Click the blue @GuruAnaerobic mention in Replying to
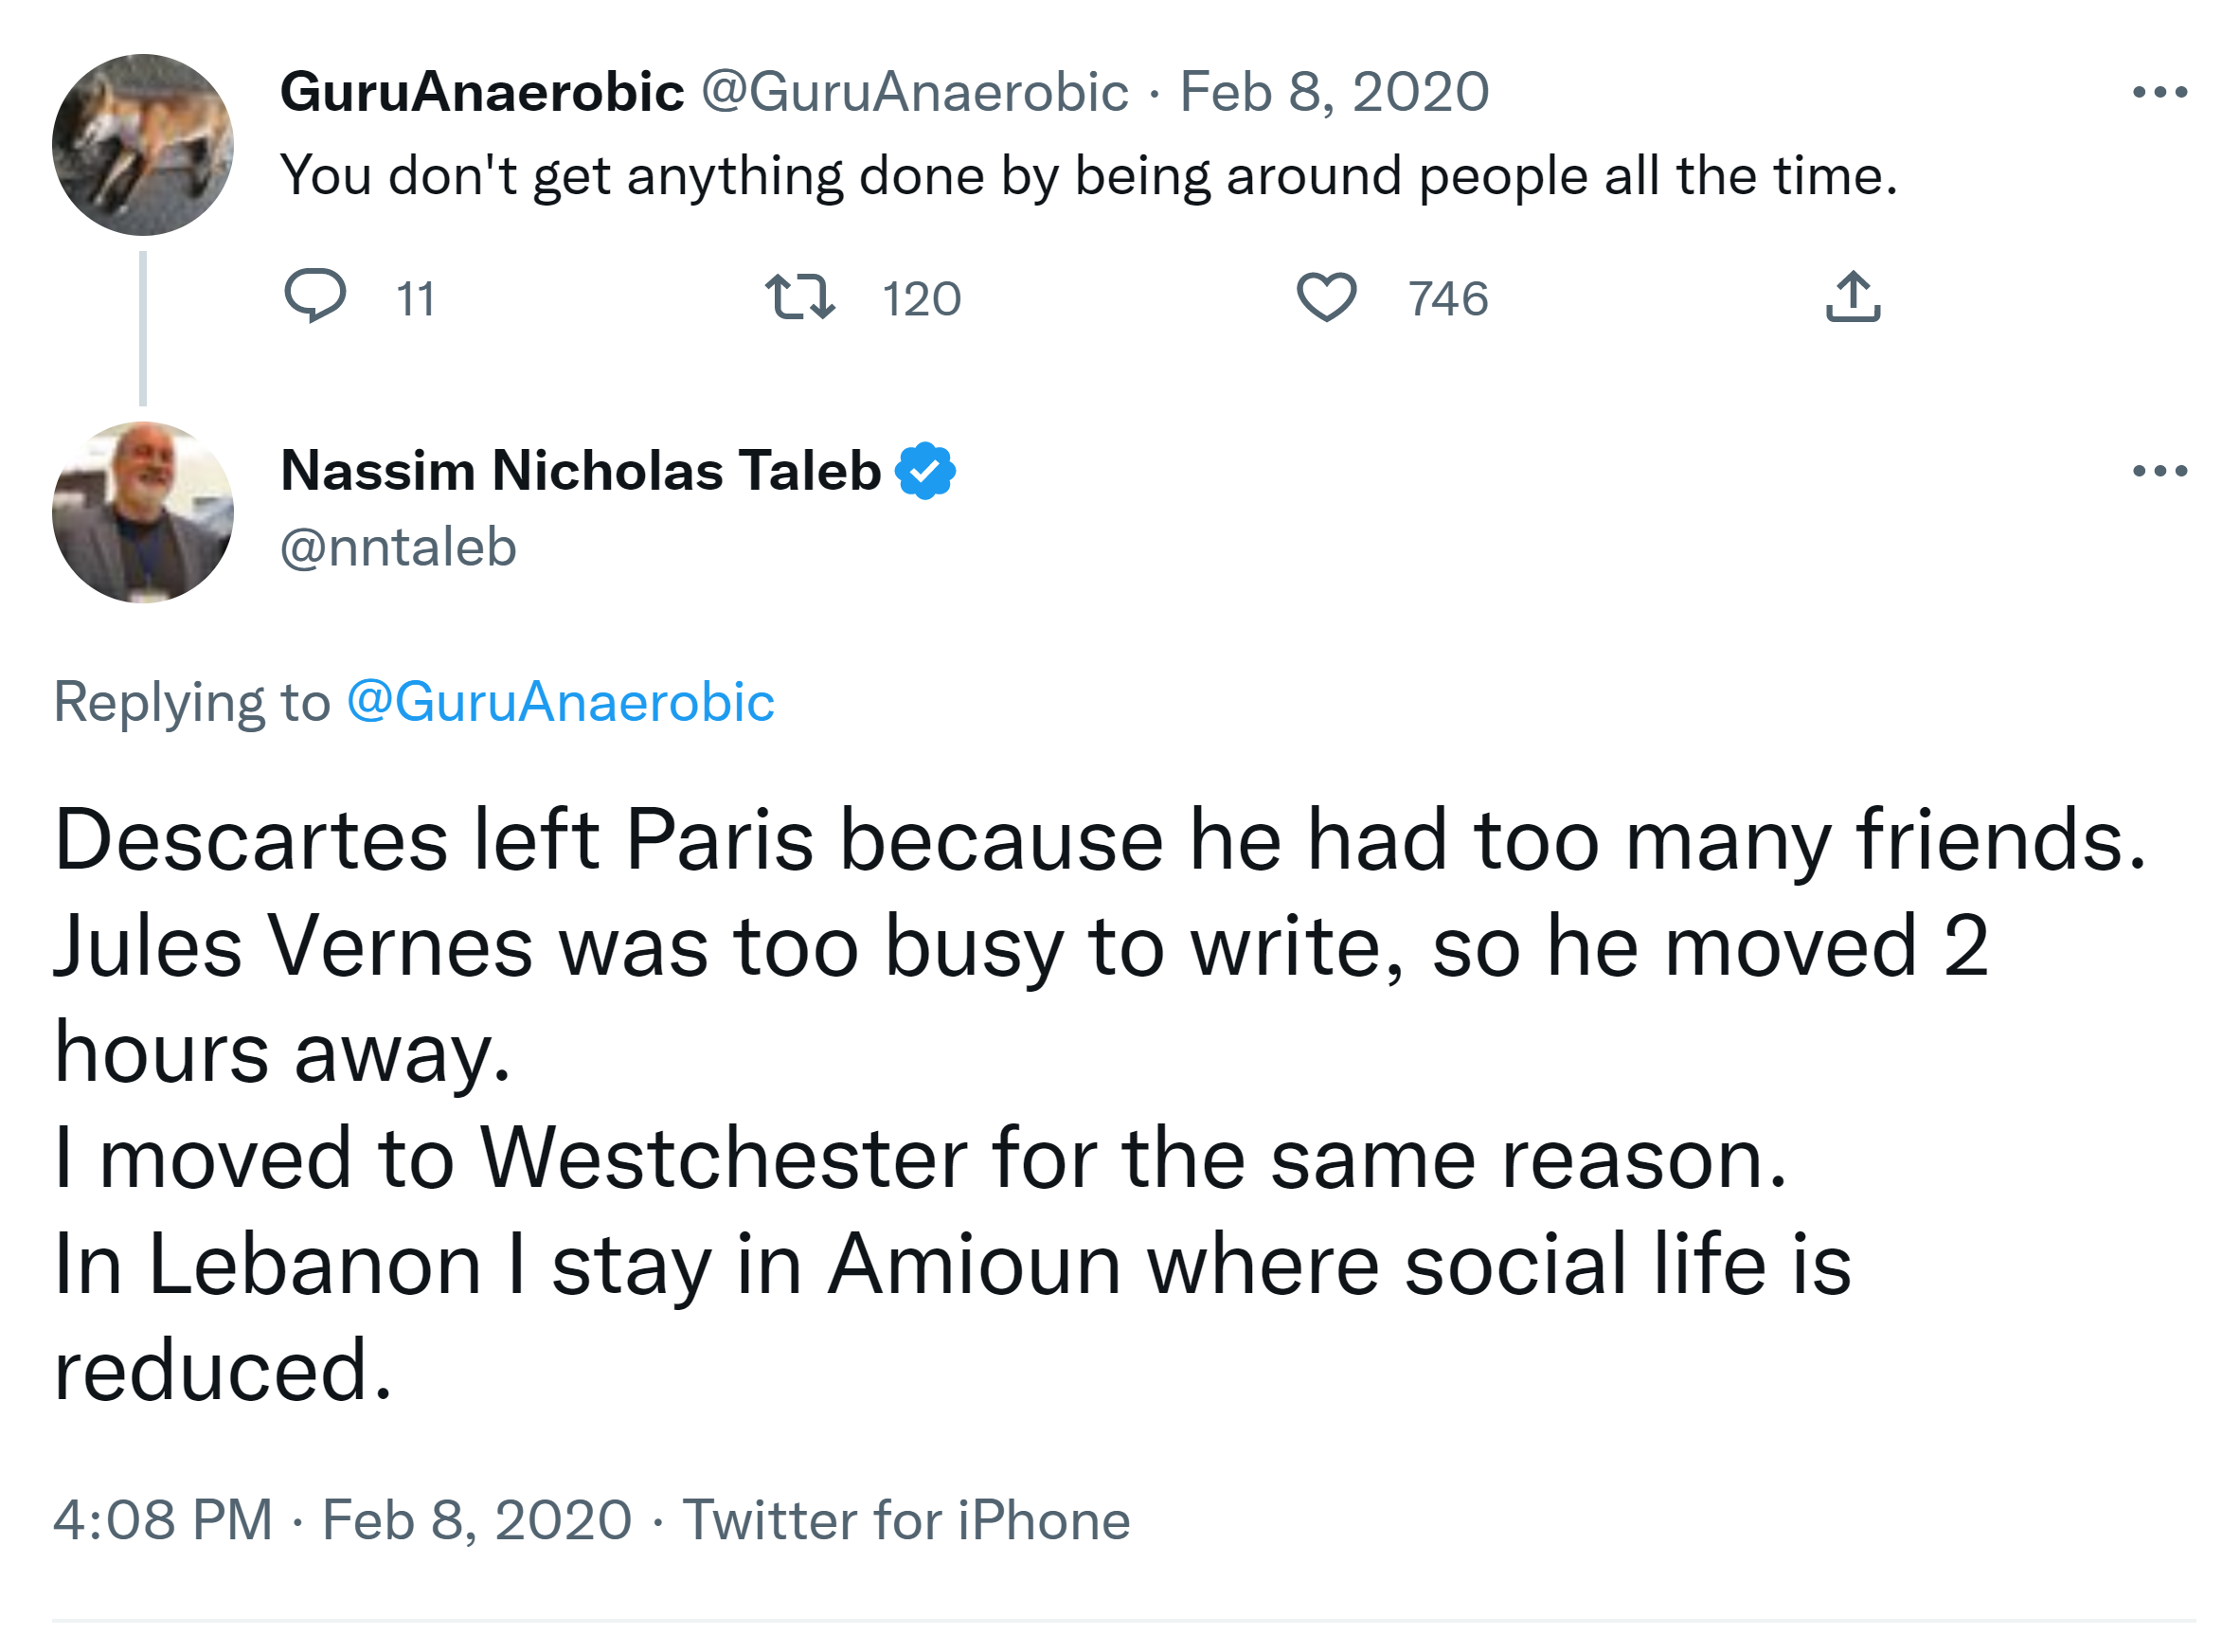 coord(560,702)
